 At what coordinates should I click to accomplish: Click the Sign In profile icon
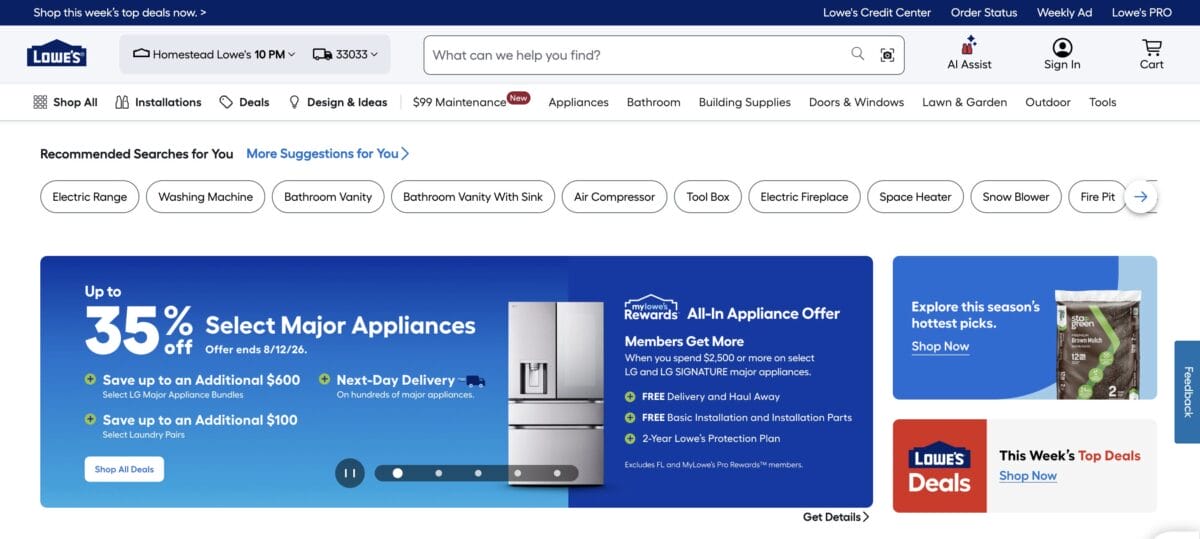[1062, 47]
